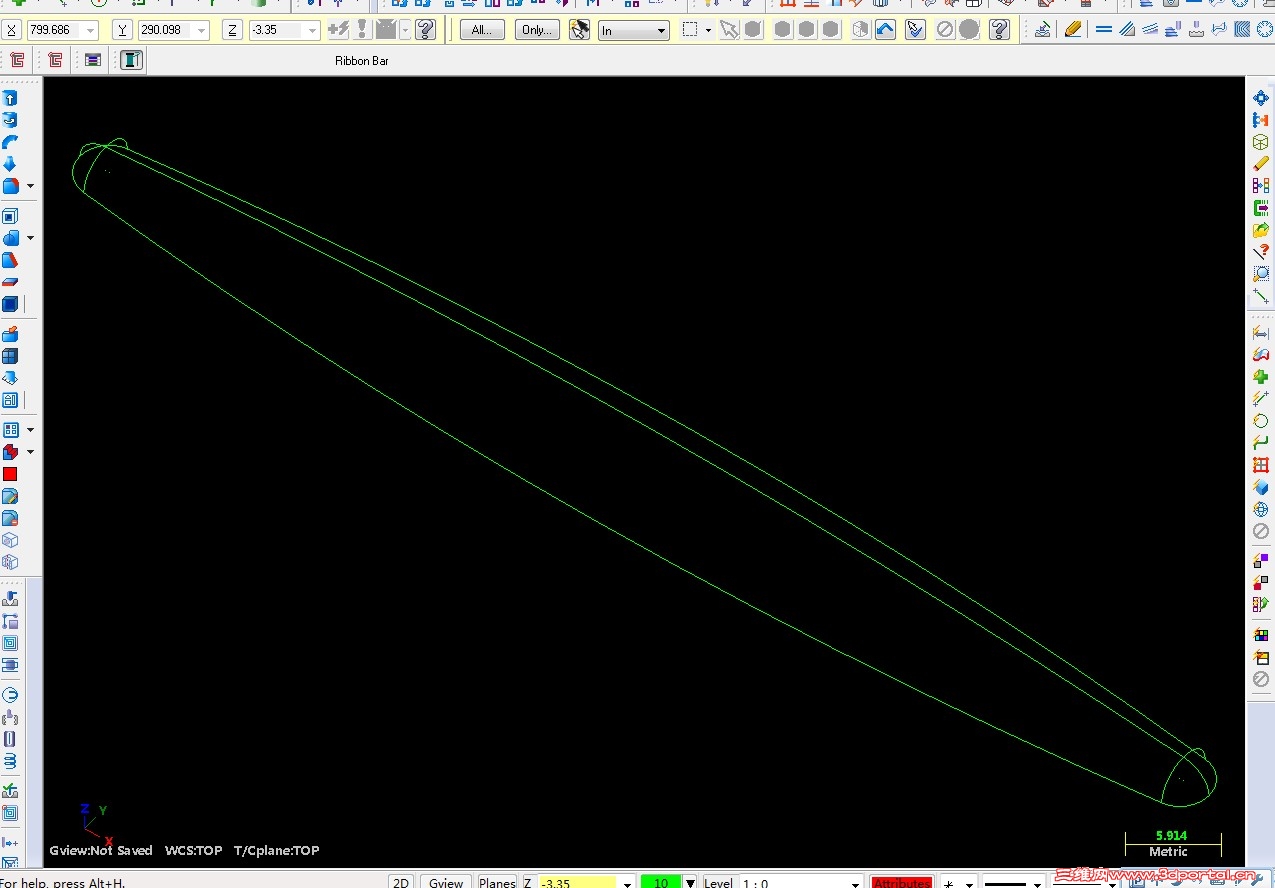The image size is (1275, 888).
Task: Click the Gview:Not Saved label in viewport
Action: (101, 851)
